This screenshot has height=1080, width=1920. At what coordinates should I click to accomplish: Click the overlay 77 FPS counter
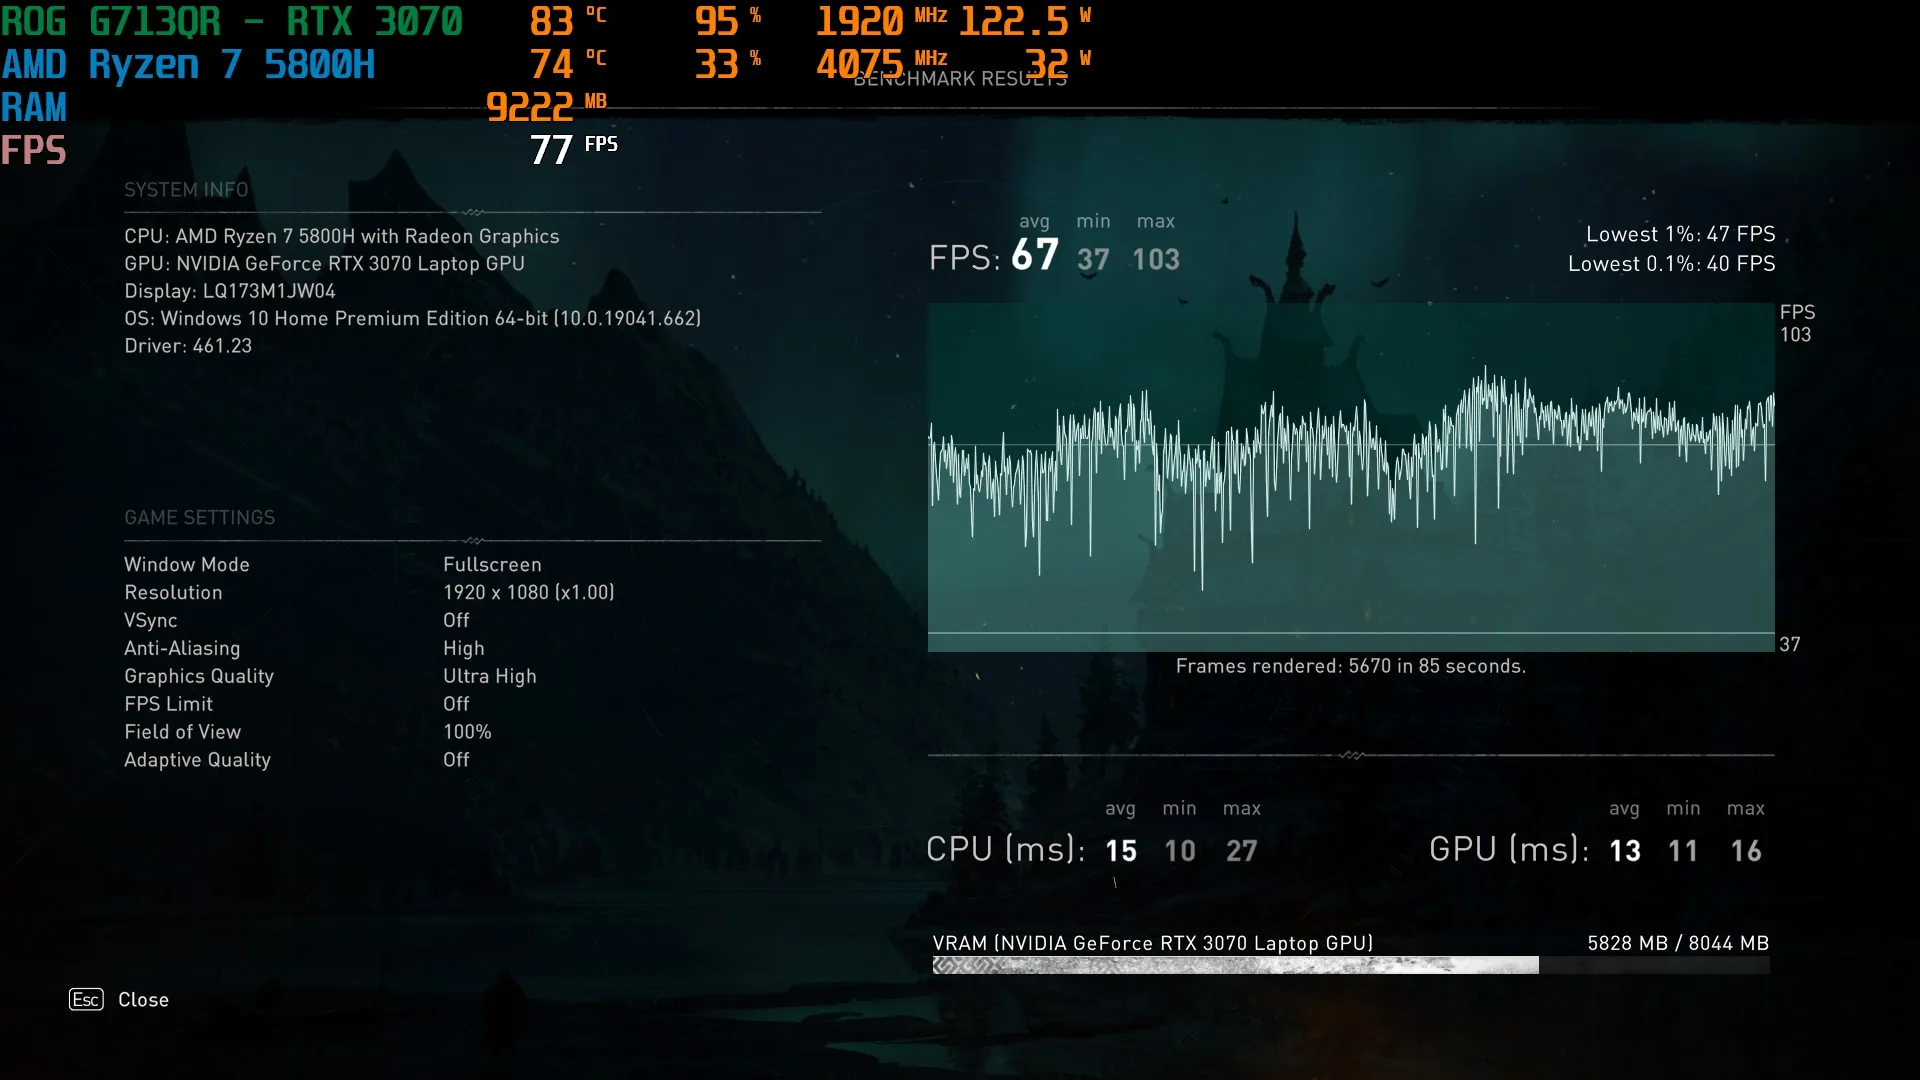point(573,150)
